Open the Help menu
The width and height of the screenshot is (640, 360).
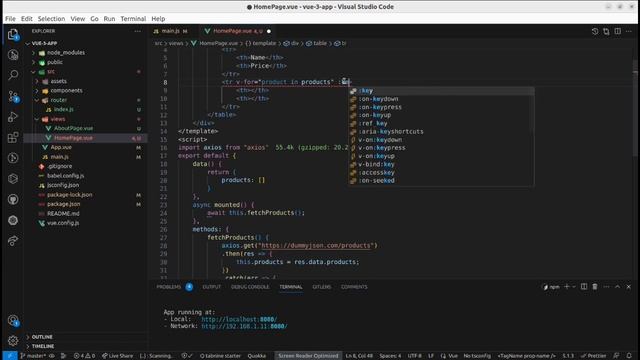coord(158,19)
